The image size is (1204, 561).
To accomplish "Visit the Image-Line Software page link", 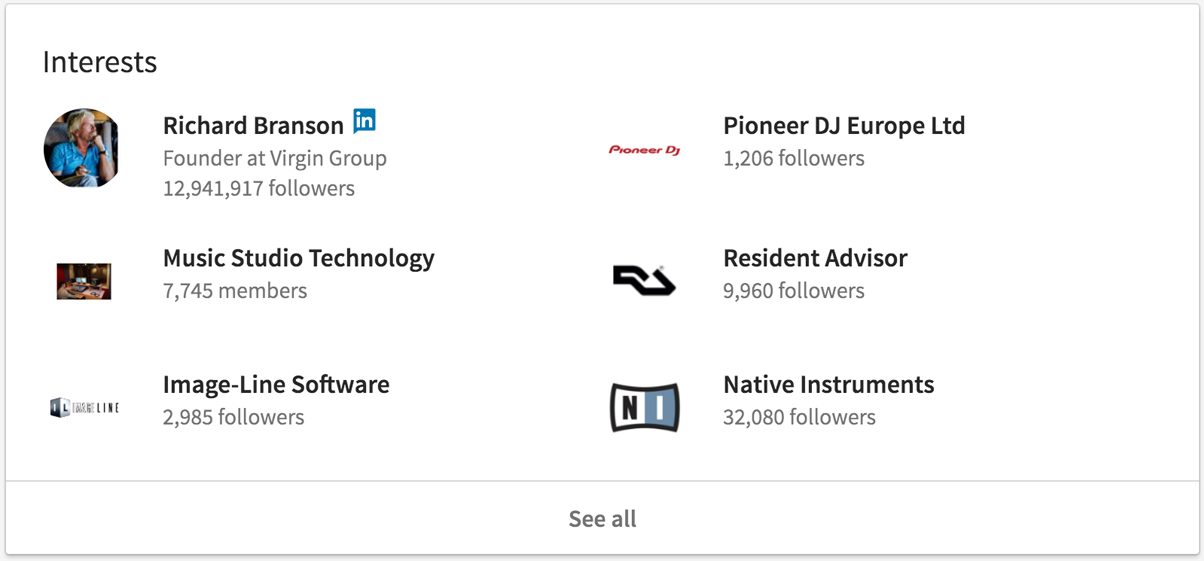I will (276, 384).
